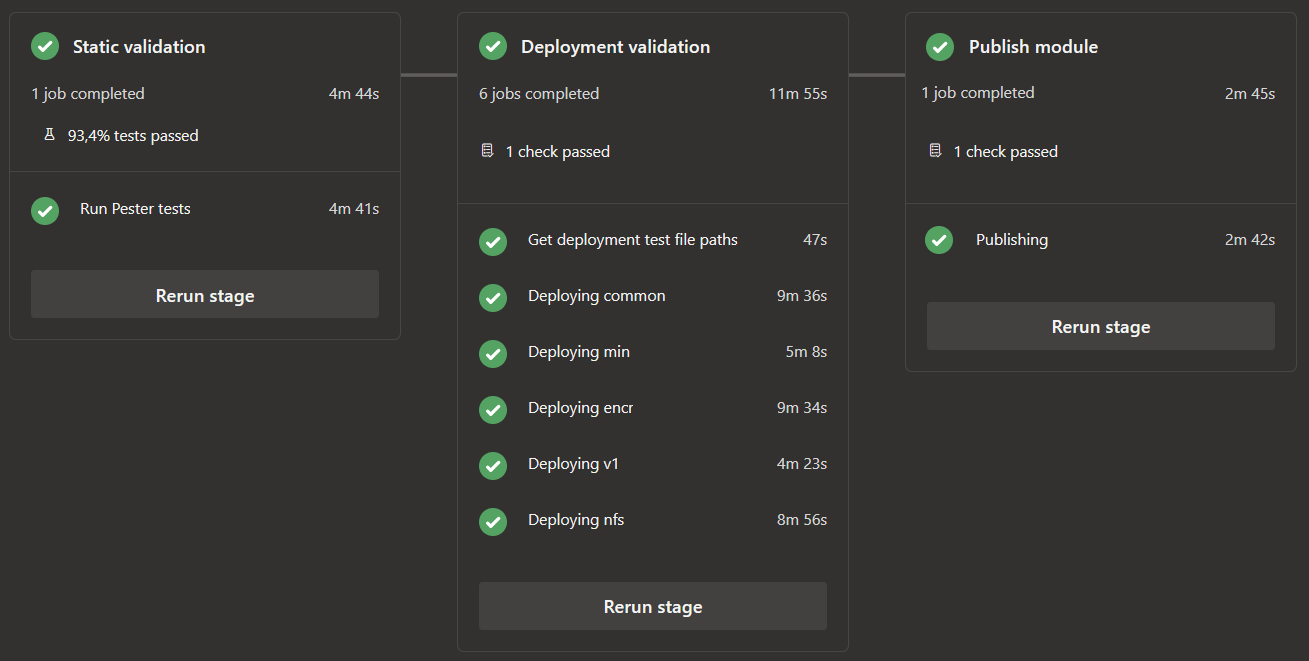Open the Deploying v1 job

[x=573, y=464]
